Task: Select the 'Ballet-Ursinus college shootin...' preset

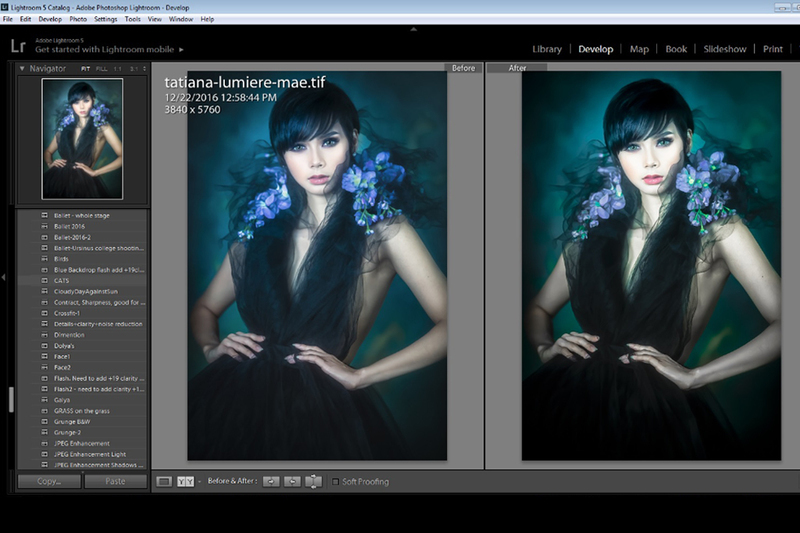Action: click(x=83, y=248)
